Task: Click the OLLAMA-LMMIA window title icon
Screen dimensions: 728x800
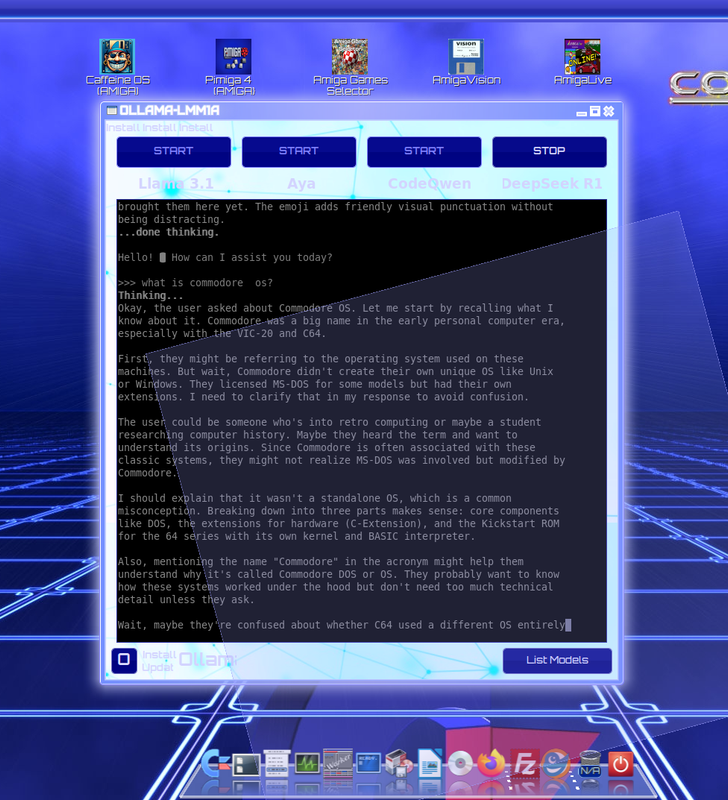Action: tap(111, 110)
